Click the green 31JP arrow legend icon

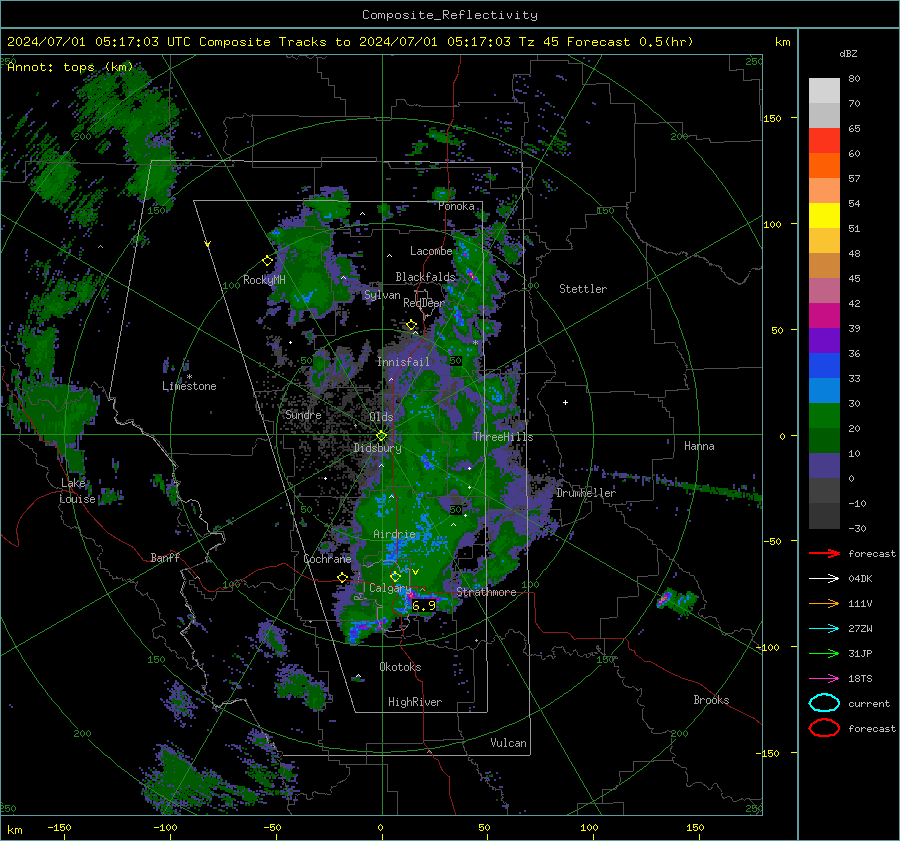tap(824, 653)
